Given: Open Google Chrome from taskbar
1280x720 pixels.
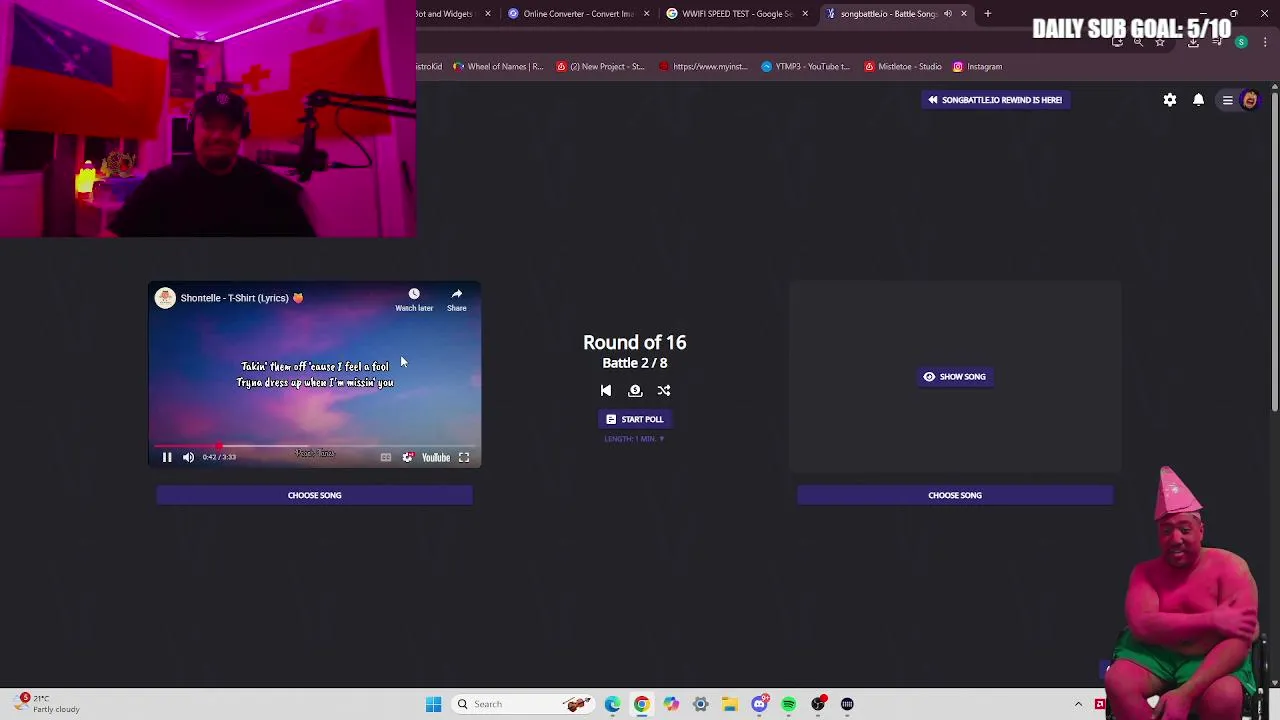Looking at the screenshot, I should (x=641, y=704).
